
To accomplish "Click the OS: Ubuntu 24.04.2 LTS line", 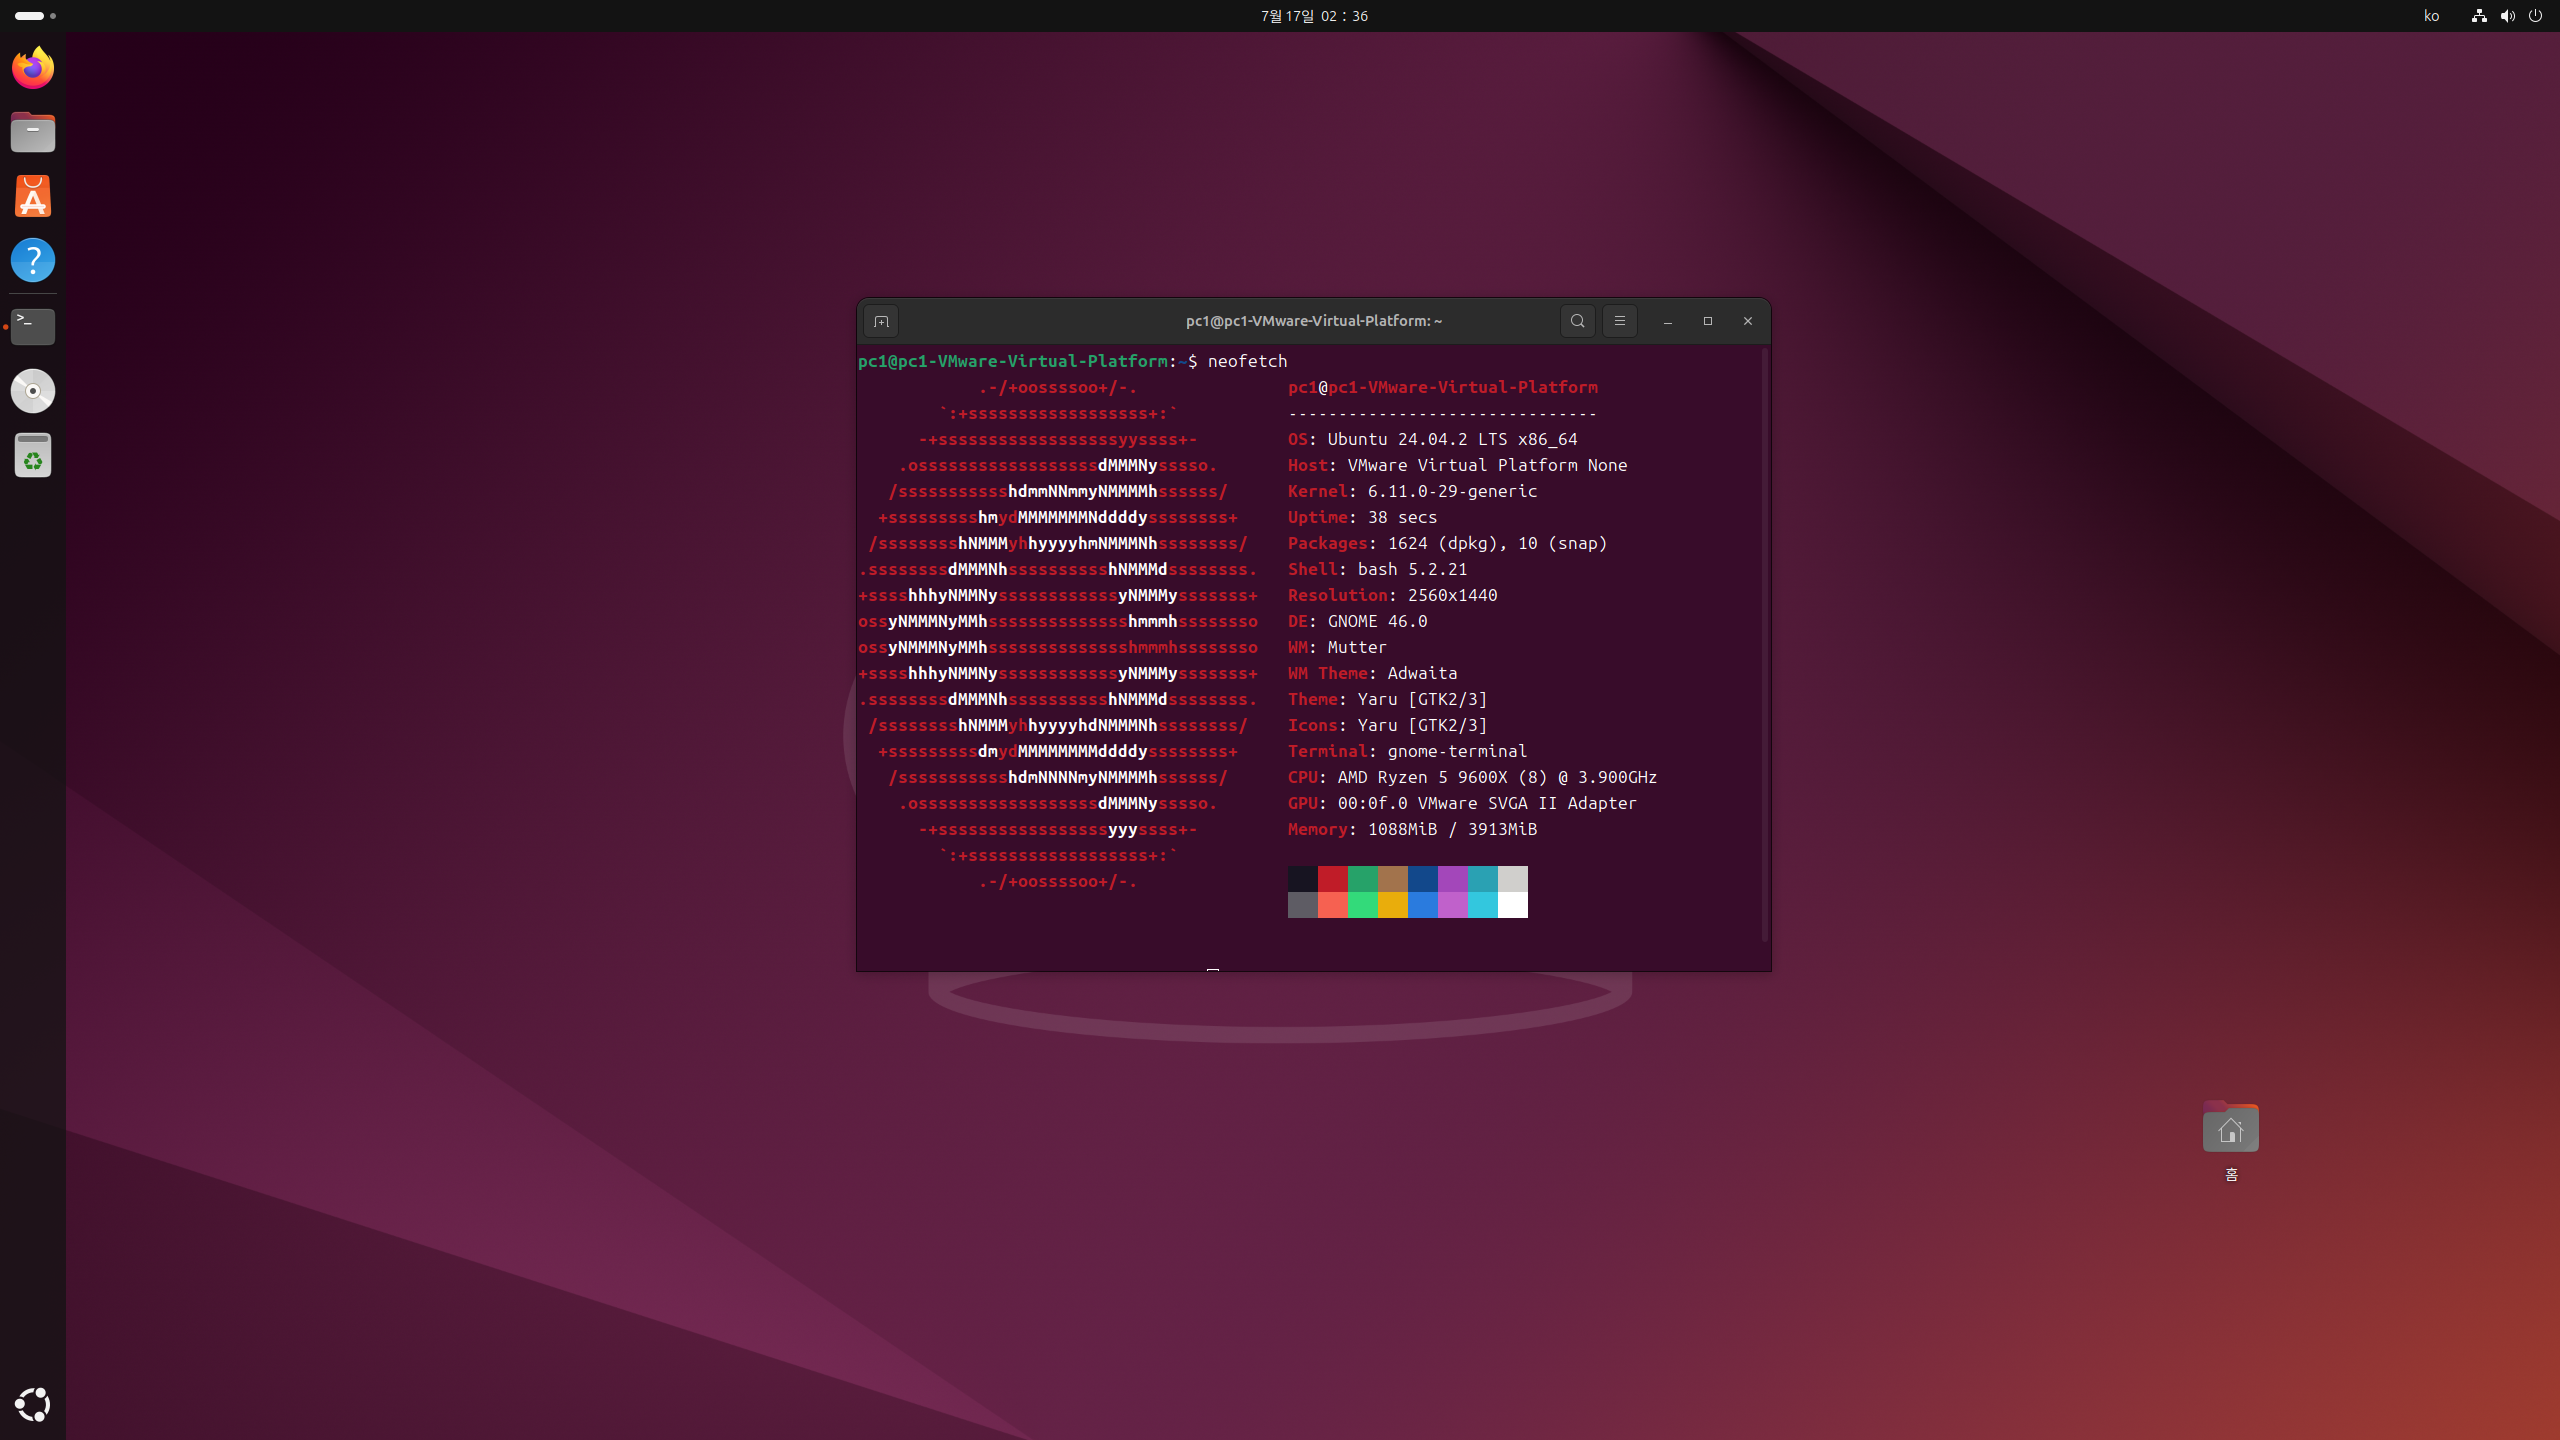I will click(1433, 439).
